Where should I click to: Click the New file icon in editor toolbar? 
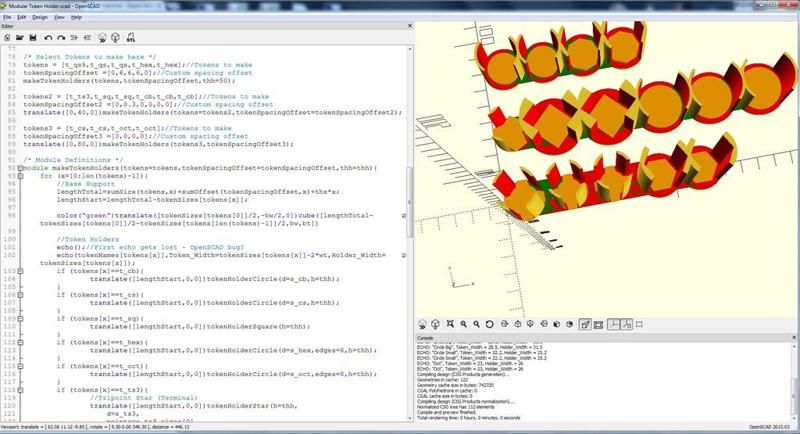(x=7, y=37)
